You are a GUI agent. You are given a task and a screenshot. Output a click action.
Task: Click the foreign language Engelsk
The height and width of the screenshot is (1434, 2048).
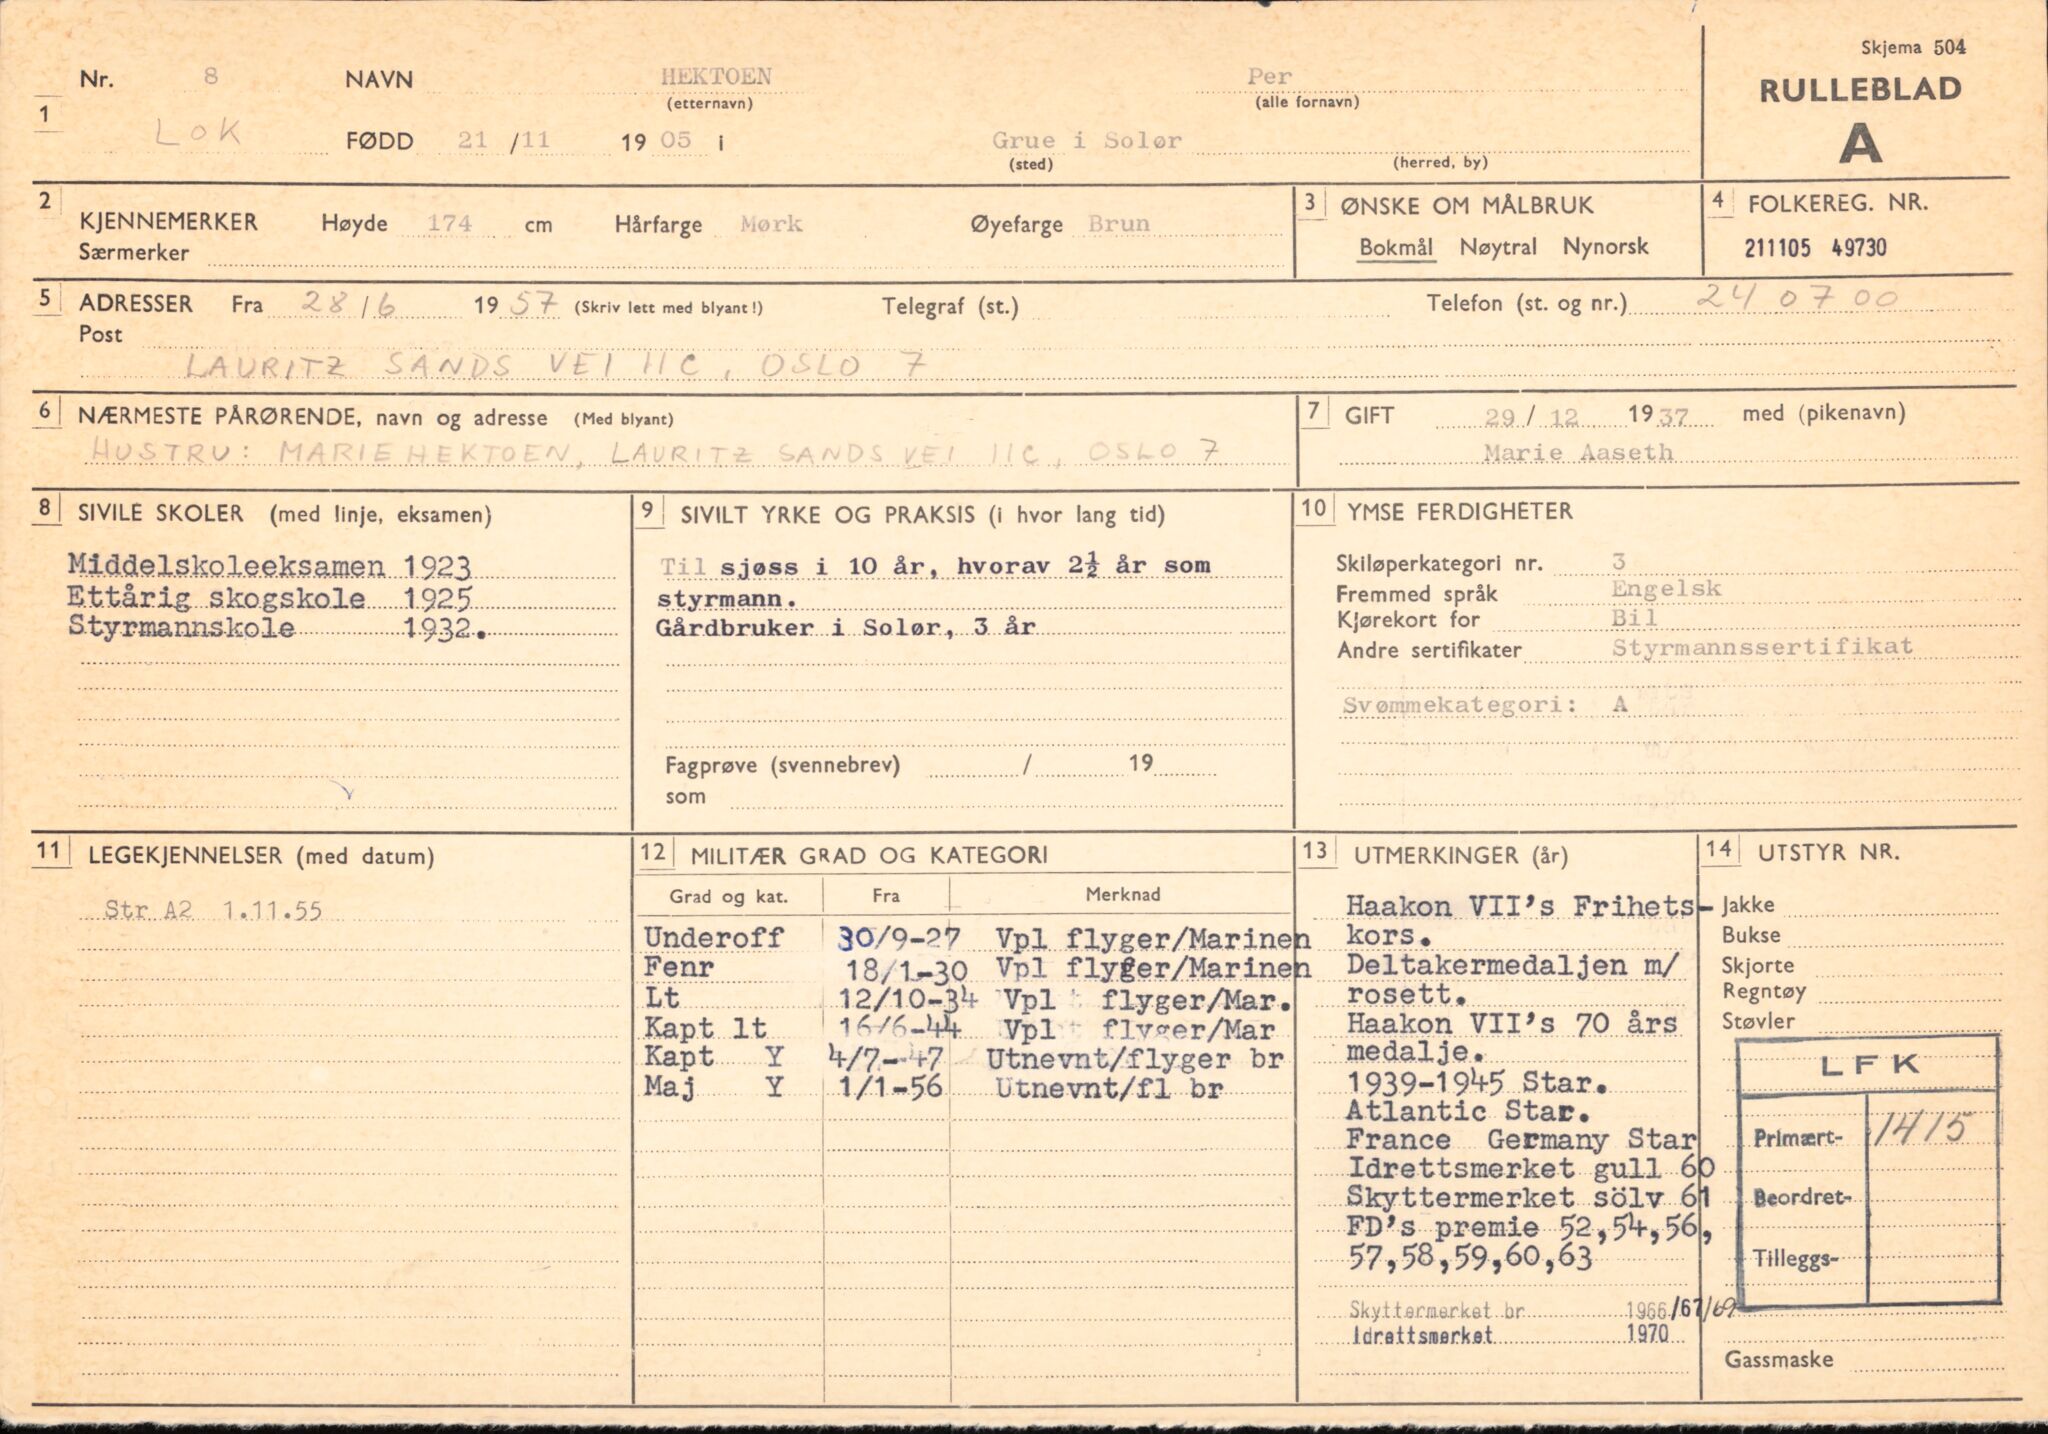click(1666, 589)
